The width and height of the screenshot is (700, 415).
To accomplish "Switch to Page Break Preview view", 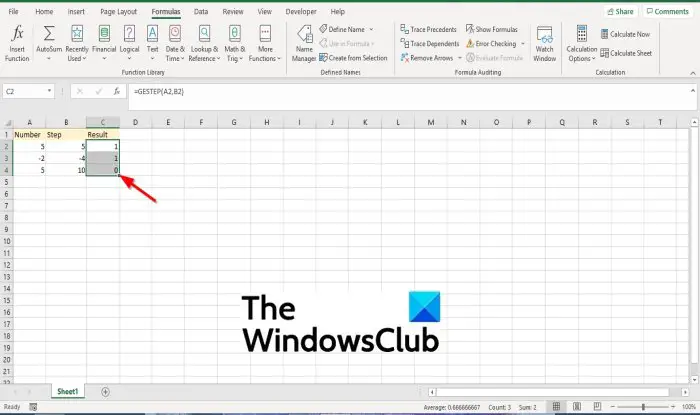I will point(597,407).
